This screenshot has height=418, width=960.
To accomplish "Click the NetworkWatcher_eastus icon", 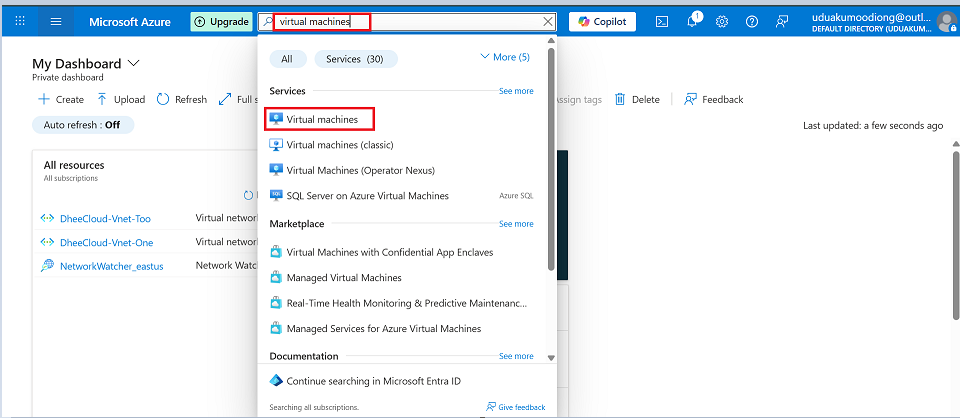I will click(x=47, y=266).
